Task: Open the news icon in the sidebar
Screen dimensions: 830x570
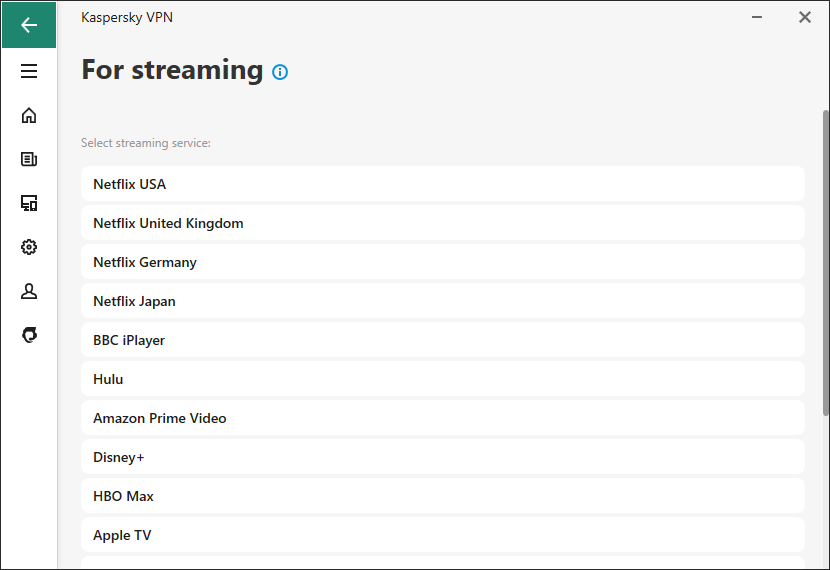Action: pos(29,159)
